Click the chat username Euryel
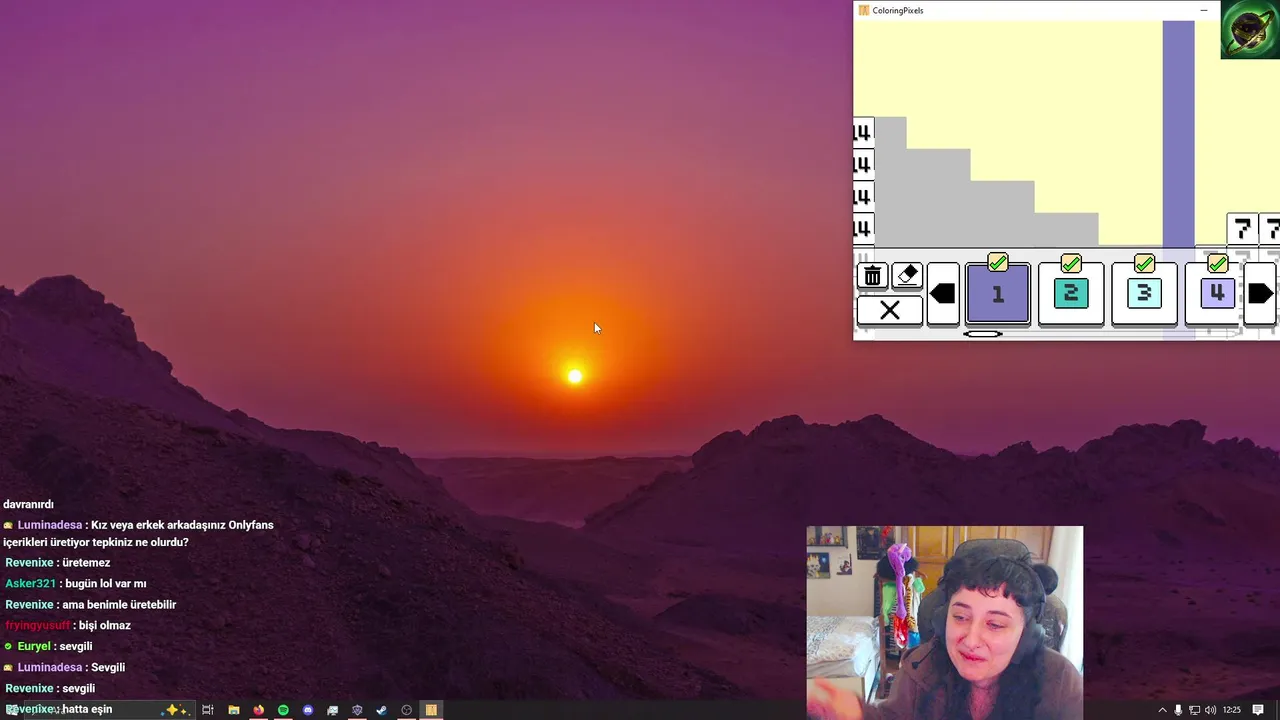The height and width of the screenshot is (720, 1280). [x=36, y=647]
